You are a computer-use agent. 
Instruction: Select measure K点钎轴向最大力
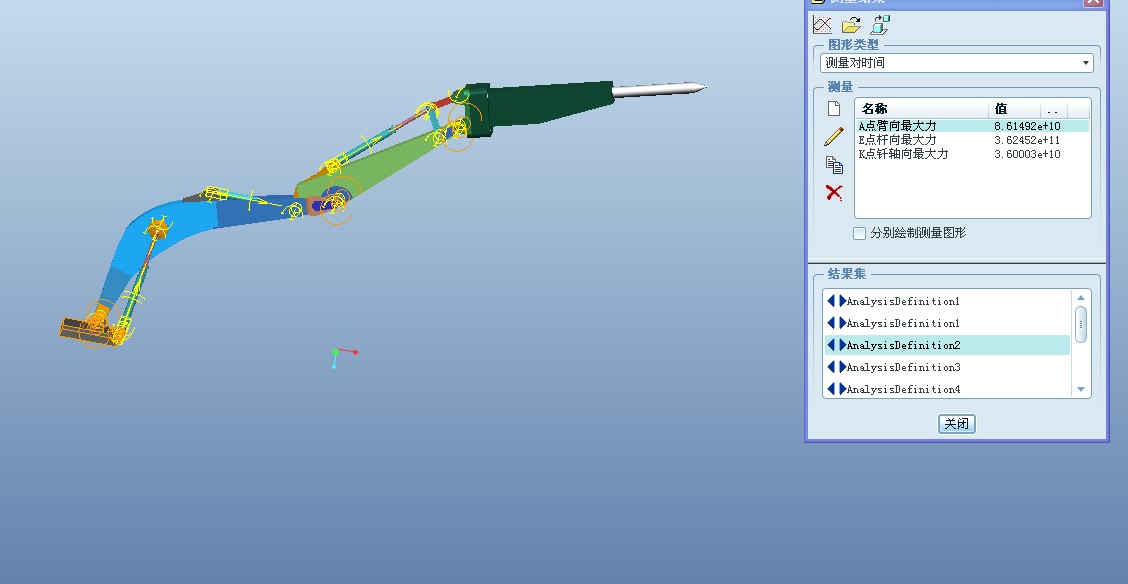[x=903, y=154]
